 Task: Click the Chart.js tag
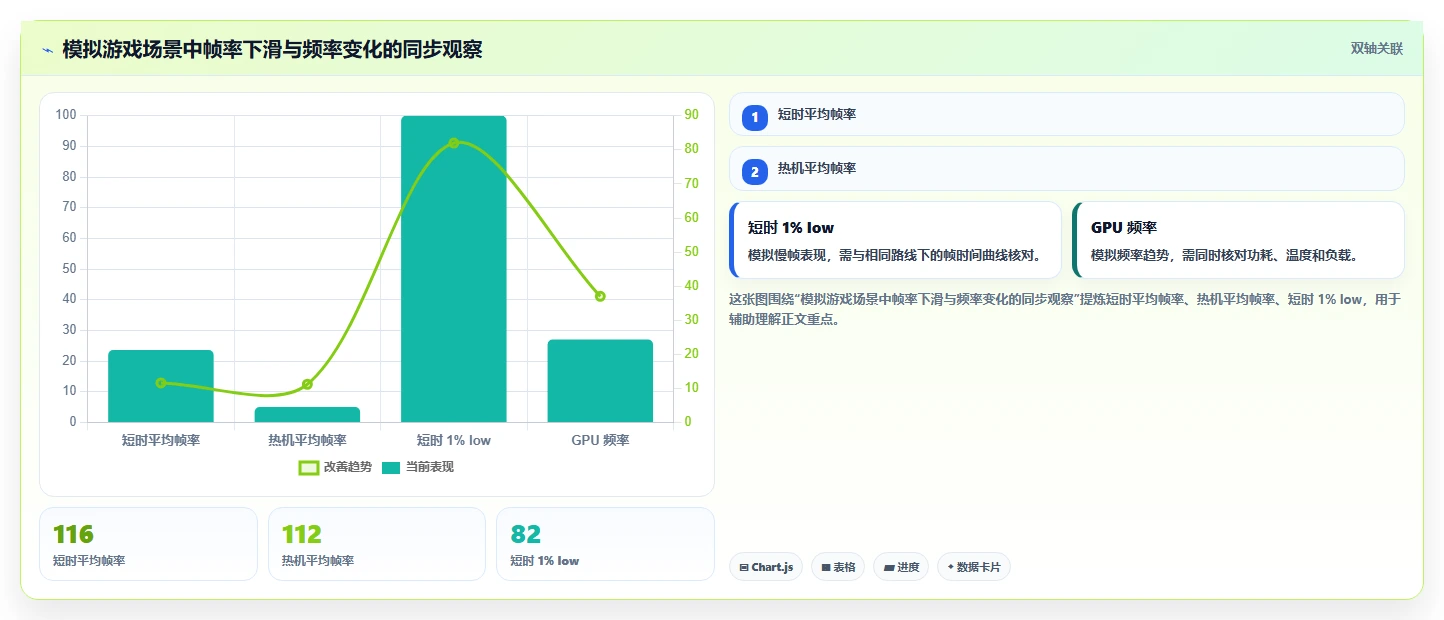766,567
